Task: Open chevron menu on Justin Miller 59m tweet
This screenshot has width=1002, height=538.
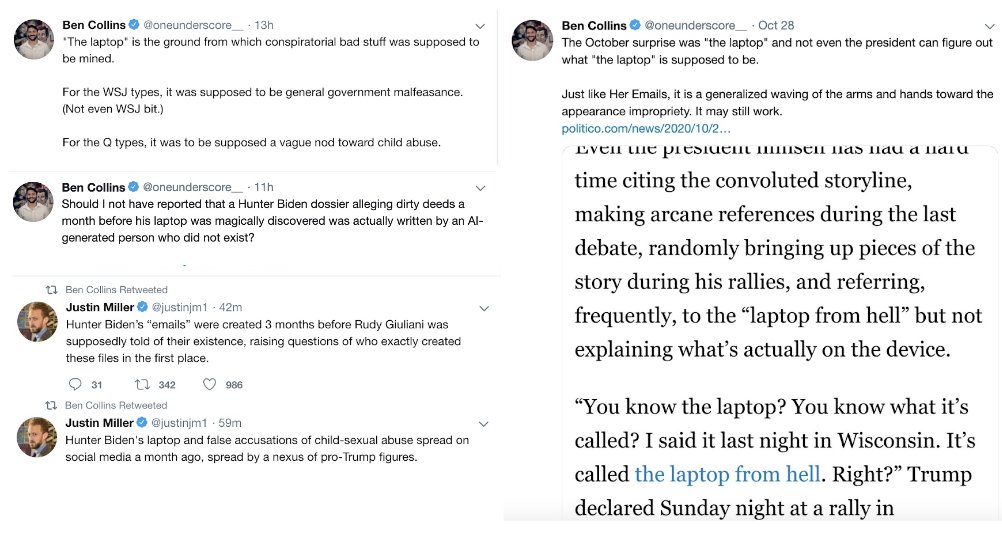Action: coord(484,424)
